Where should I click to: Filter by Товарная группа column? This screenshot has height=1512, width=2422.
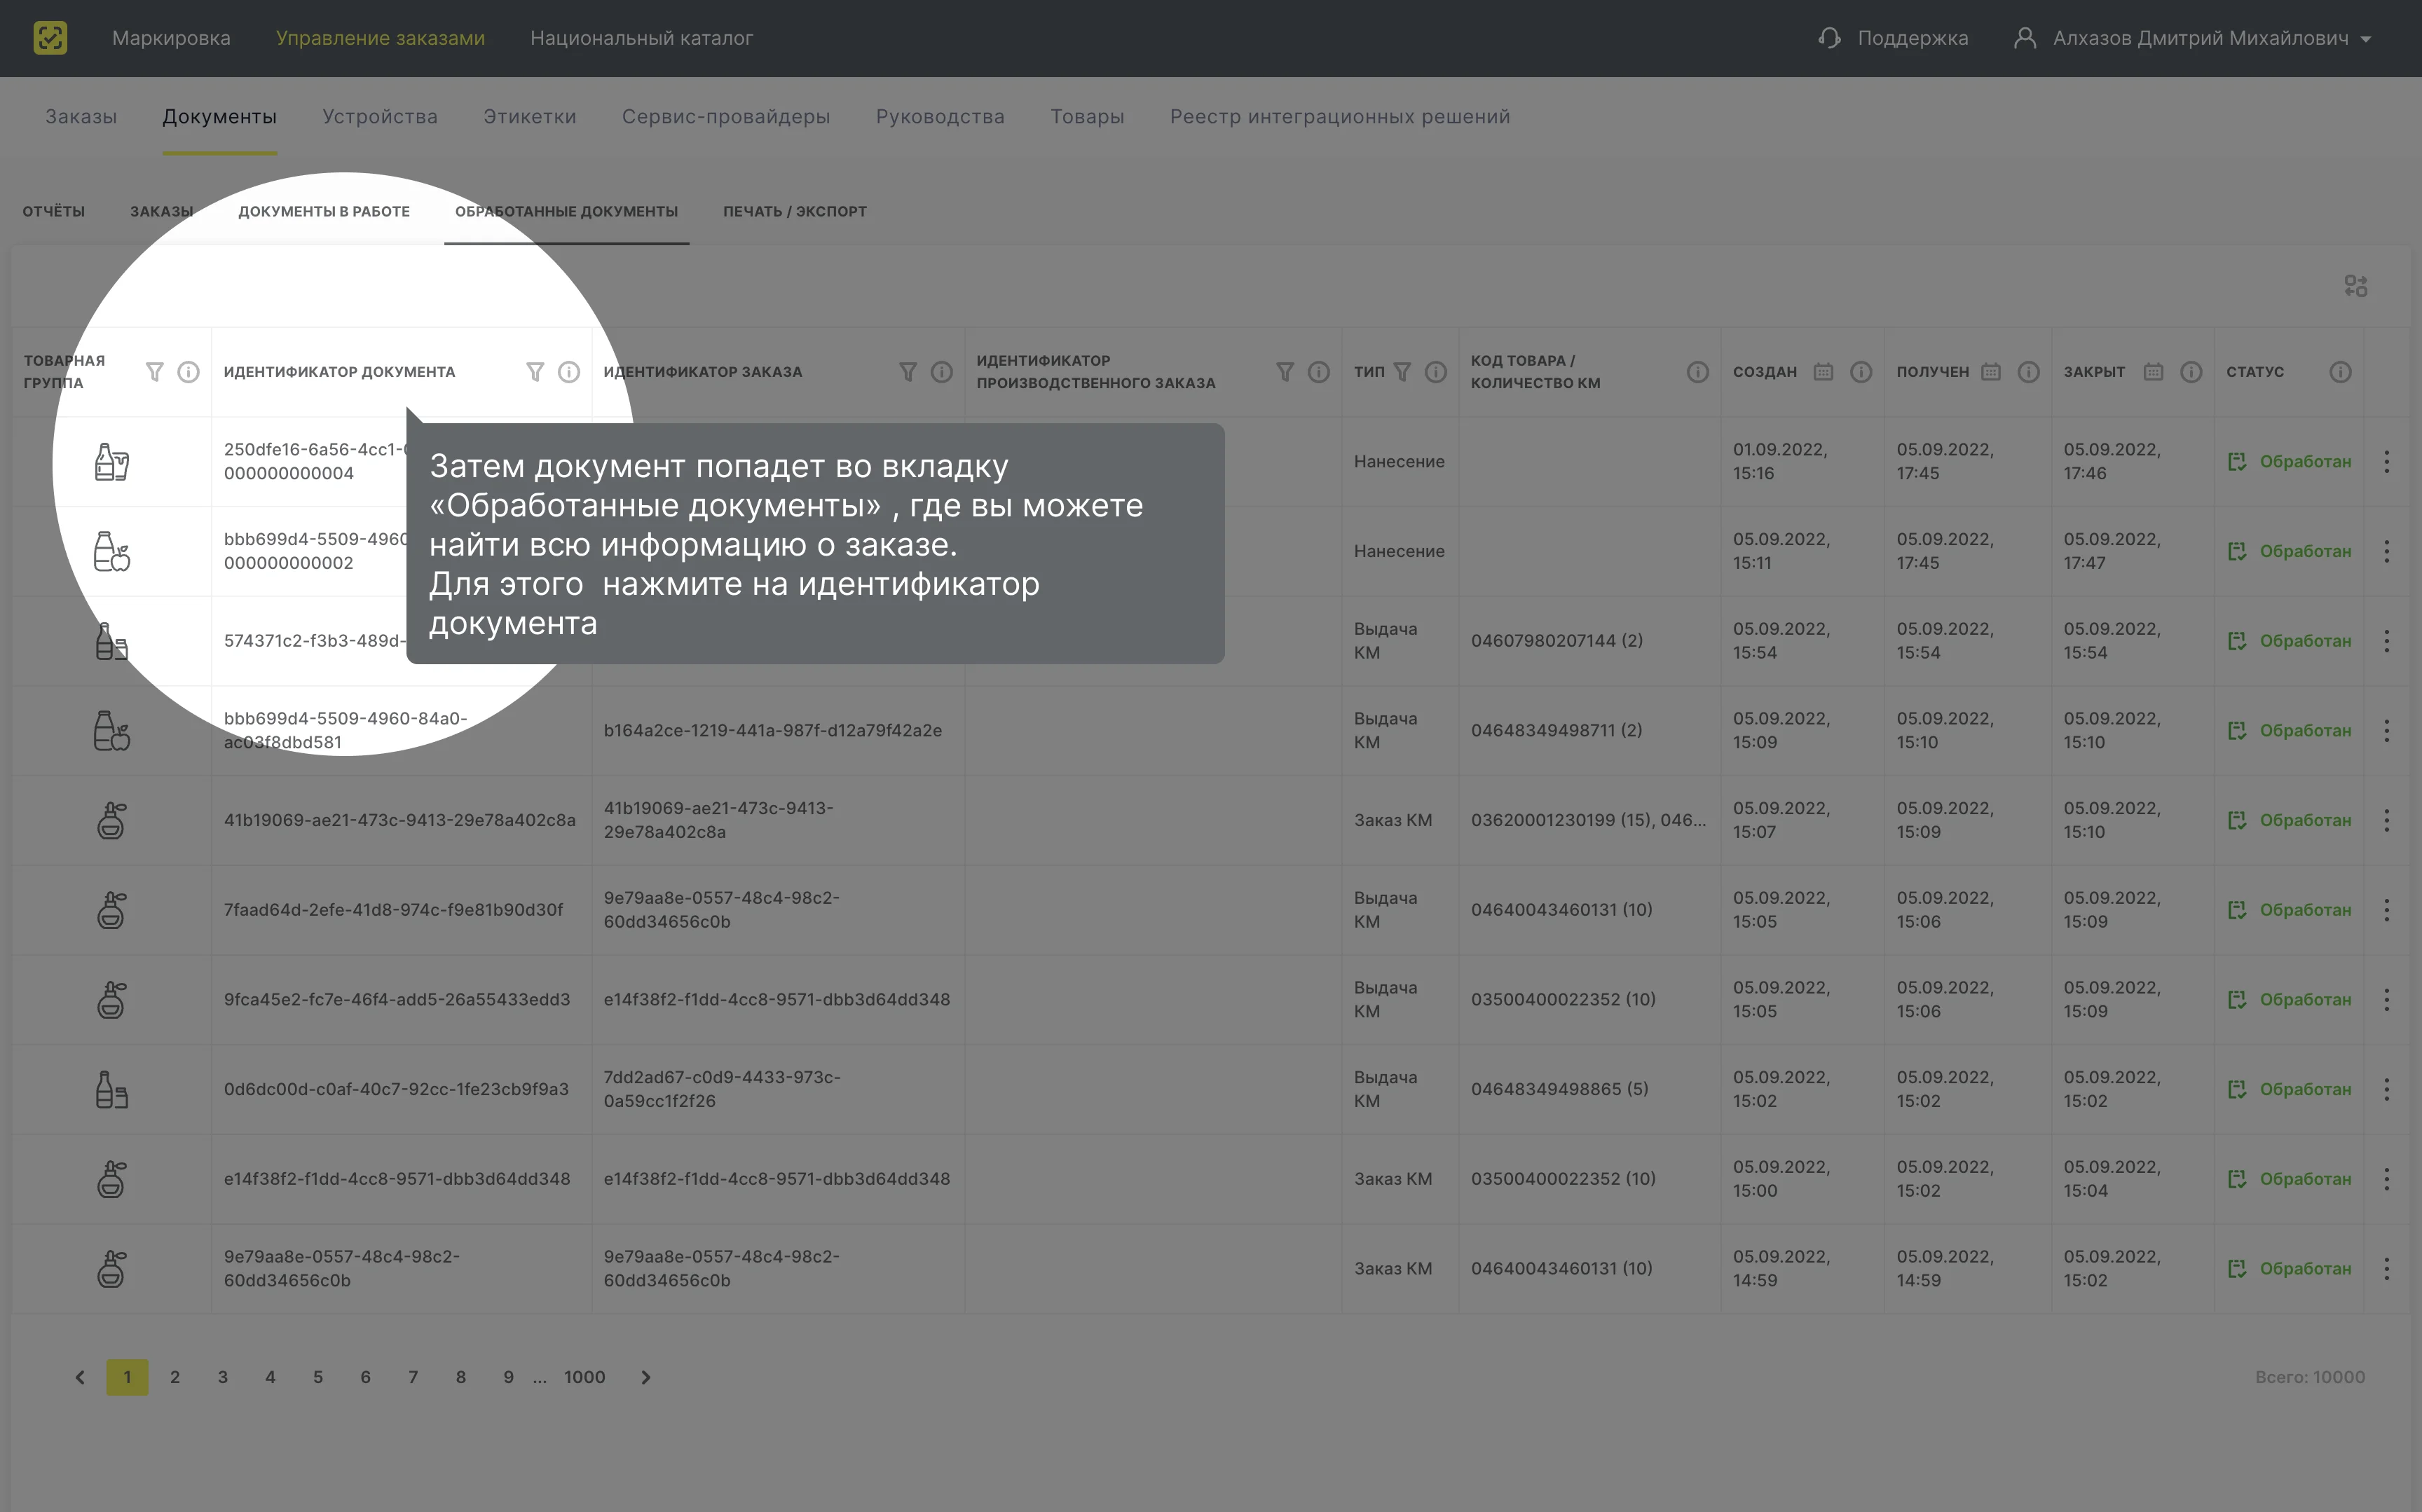[x=154, y=372]
